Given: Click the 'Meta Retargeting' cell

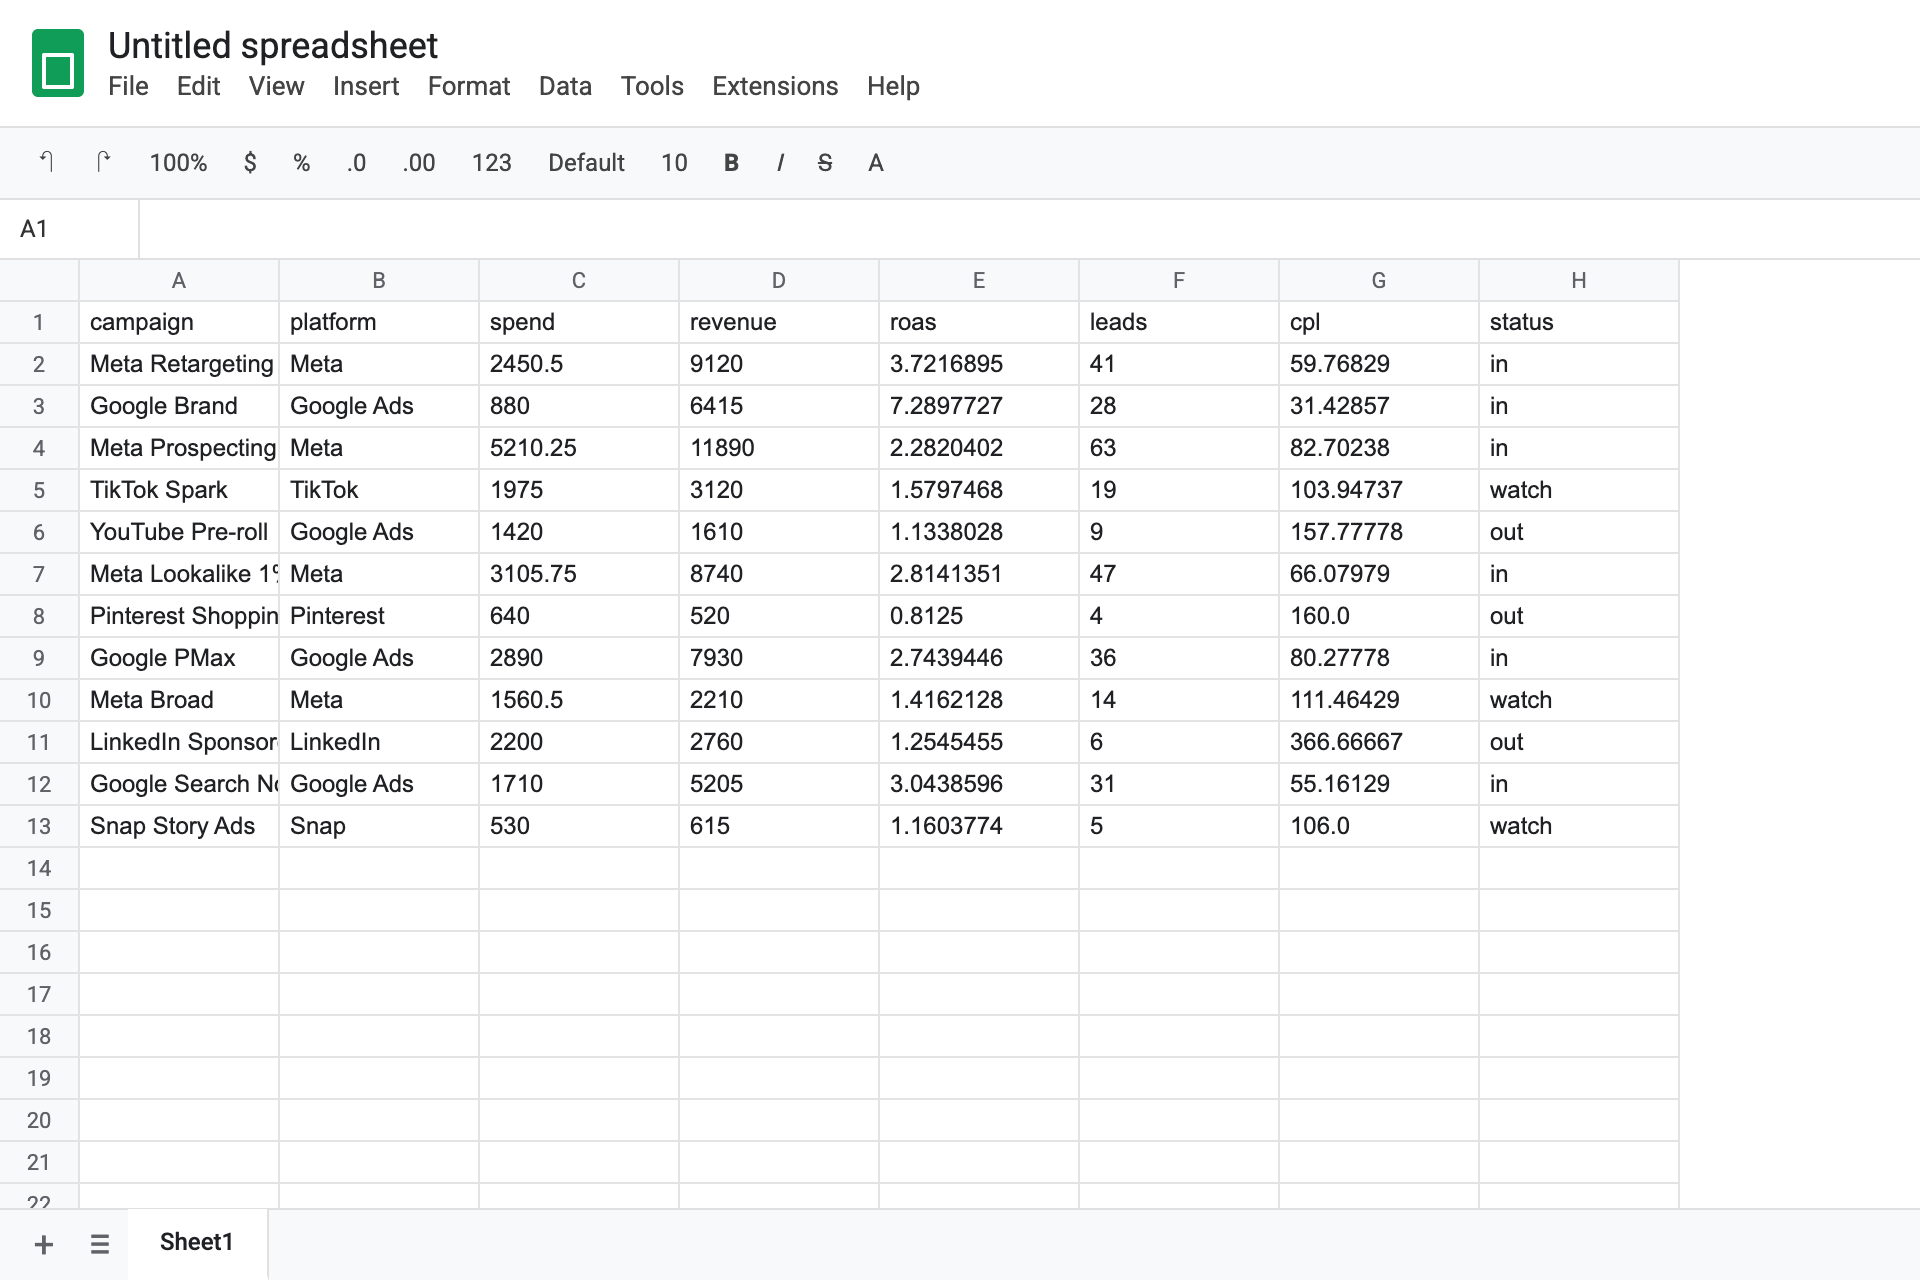Looking at the screenshot, I should point(179,364).
